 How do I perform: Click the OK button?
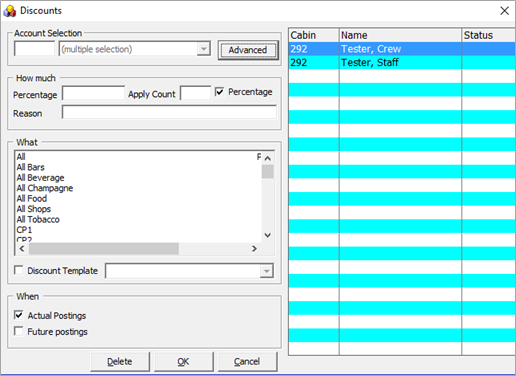183,361
